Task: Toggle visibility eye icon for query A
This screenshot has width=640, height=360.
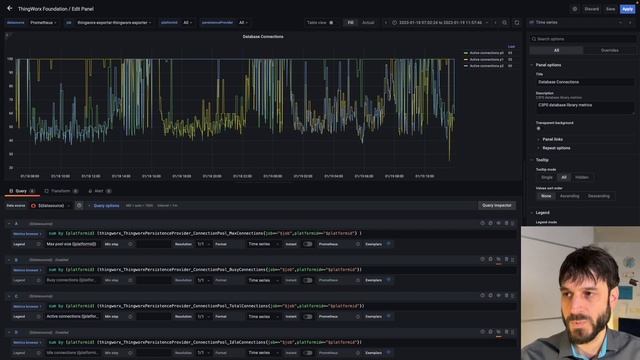Action: point(498,223)
